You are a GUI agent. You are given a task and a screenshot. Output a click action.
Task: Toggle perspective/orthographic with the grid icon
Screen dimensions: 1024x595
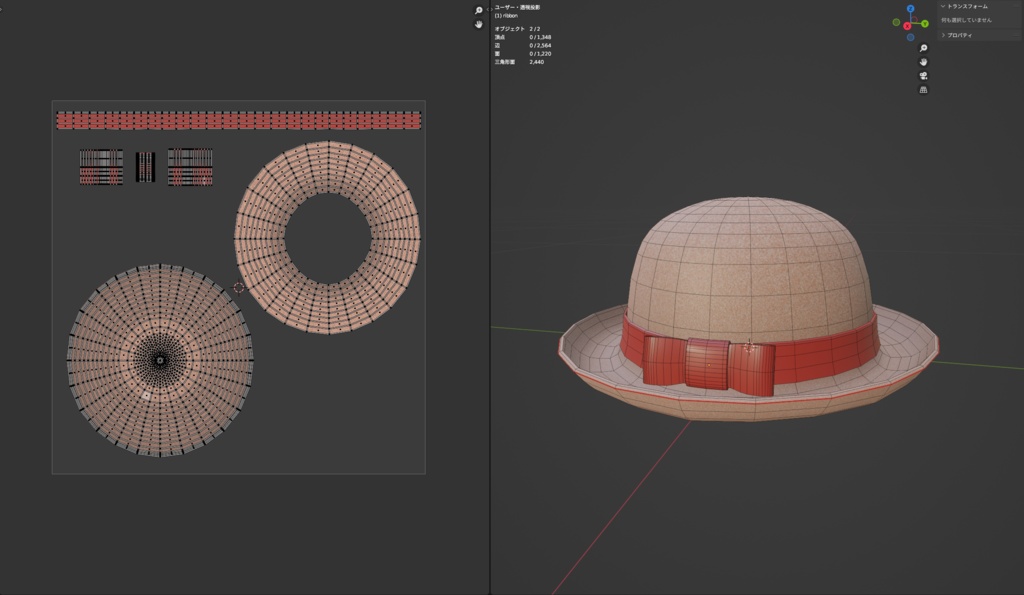click(923, 89)
